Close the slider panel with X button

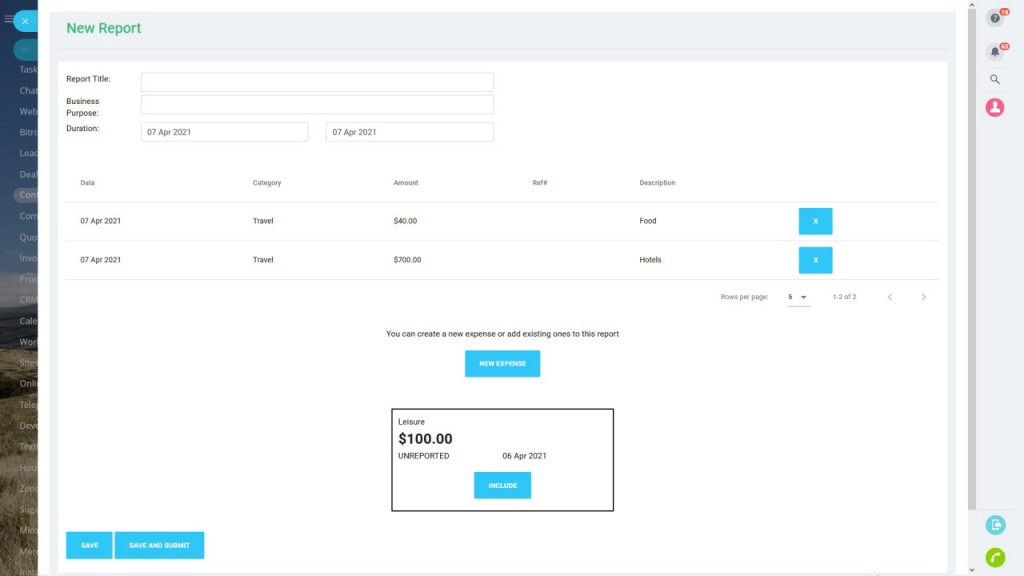25,21
